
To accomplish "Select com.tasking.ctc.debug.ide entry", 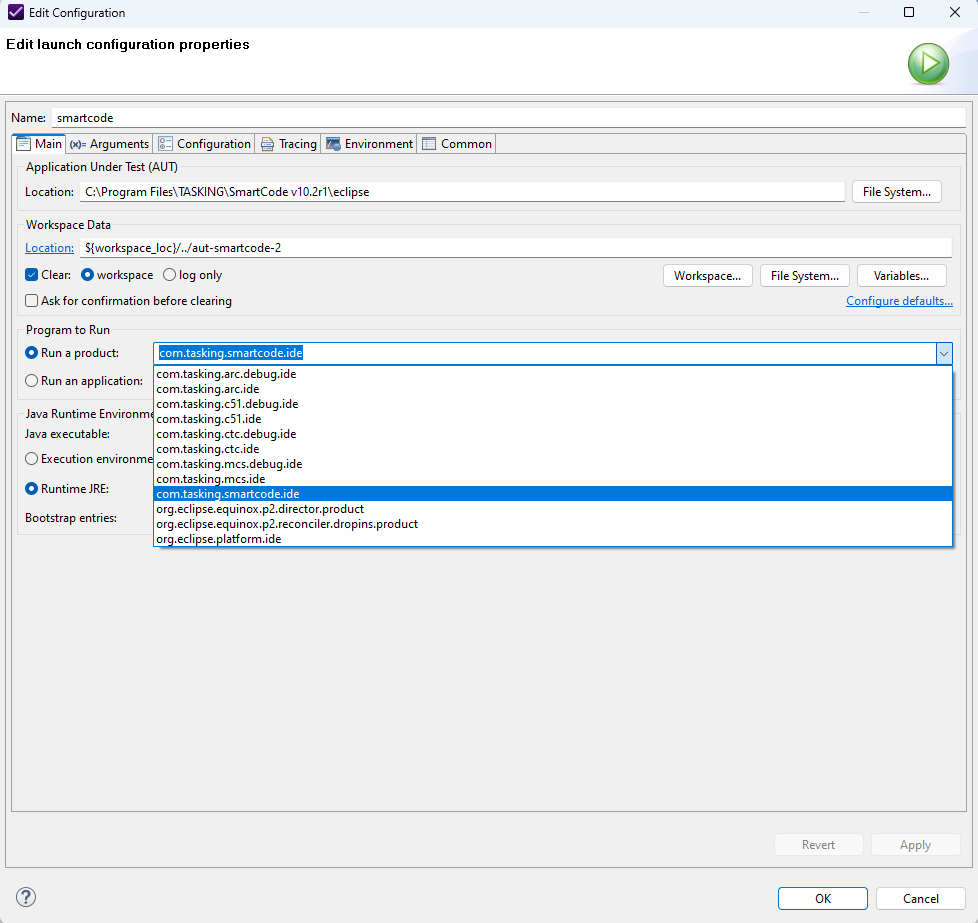I will [553, 434].
